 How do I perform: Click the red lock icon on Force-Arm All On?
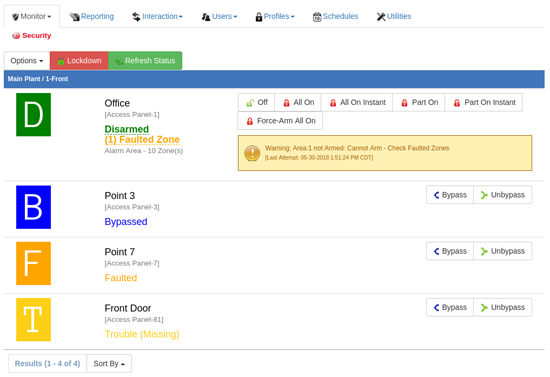coord(250,121)
